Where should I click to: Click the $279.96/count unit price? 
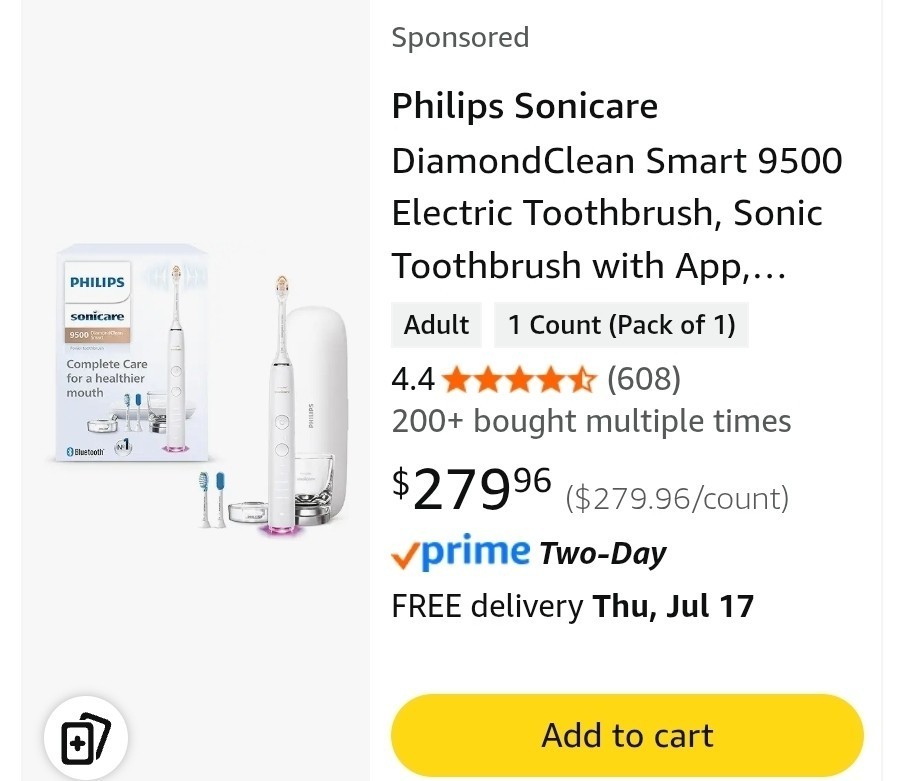677,499
